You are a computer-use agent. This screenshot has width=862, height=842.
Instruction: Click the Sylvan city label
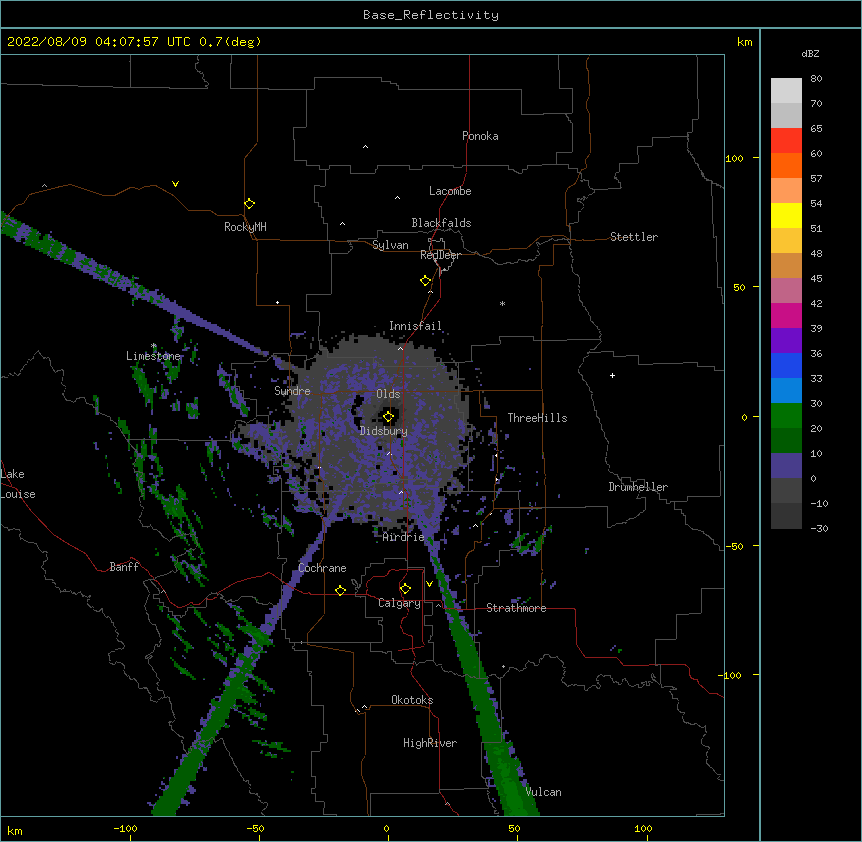pos(390,245)
